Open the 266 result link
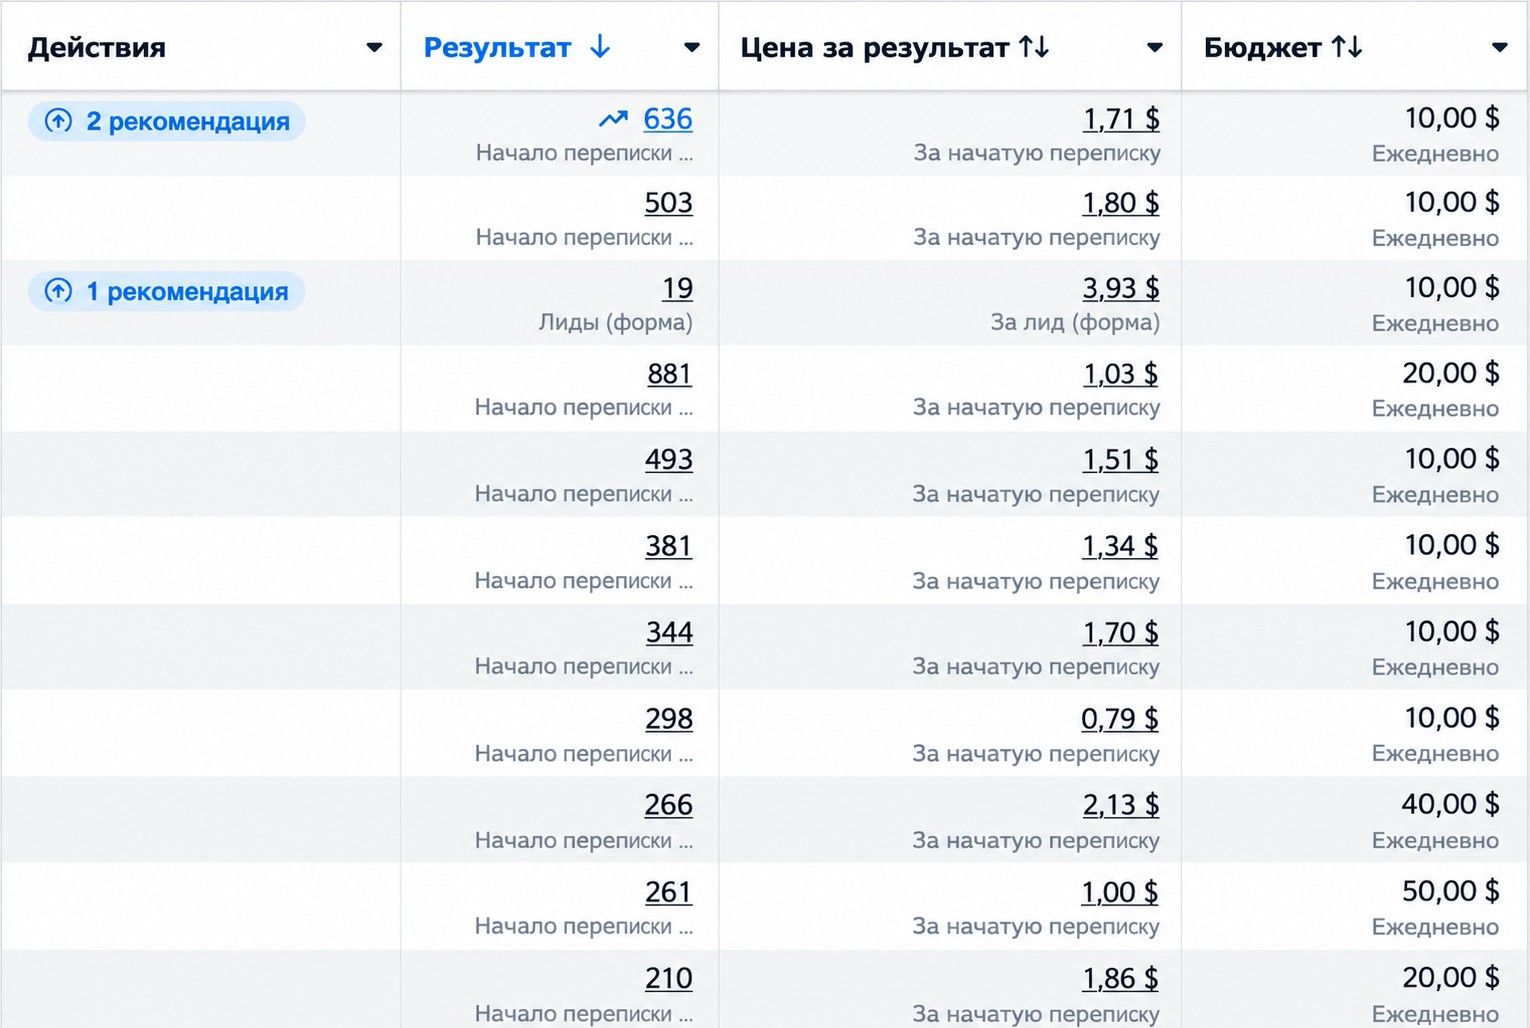The height and width of the screenshot is (1028, 1530). 669,805
